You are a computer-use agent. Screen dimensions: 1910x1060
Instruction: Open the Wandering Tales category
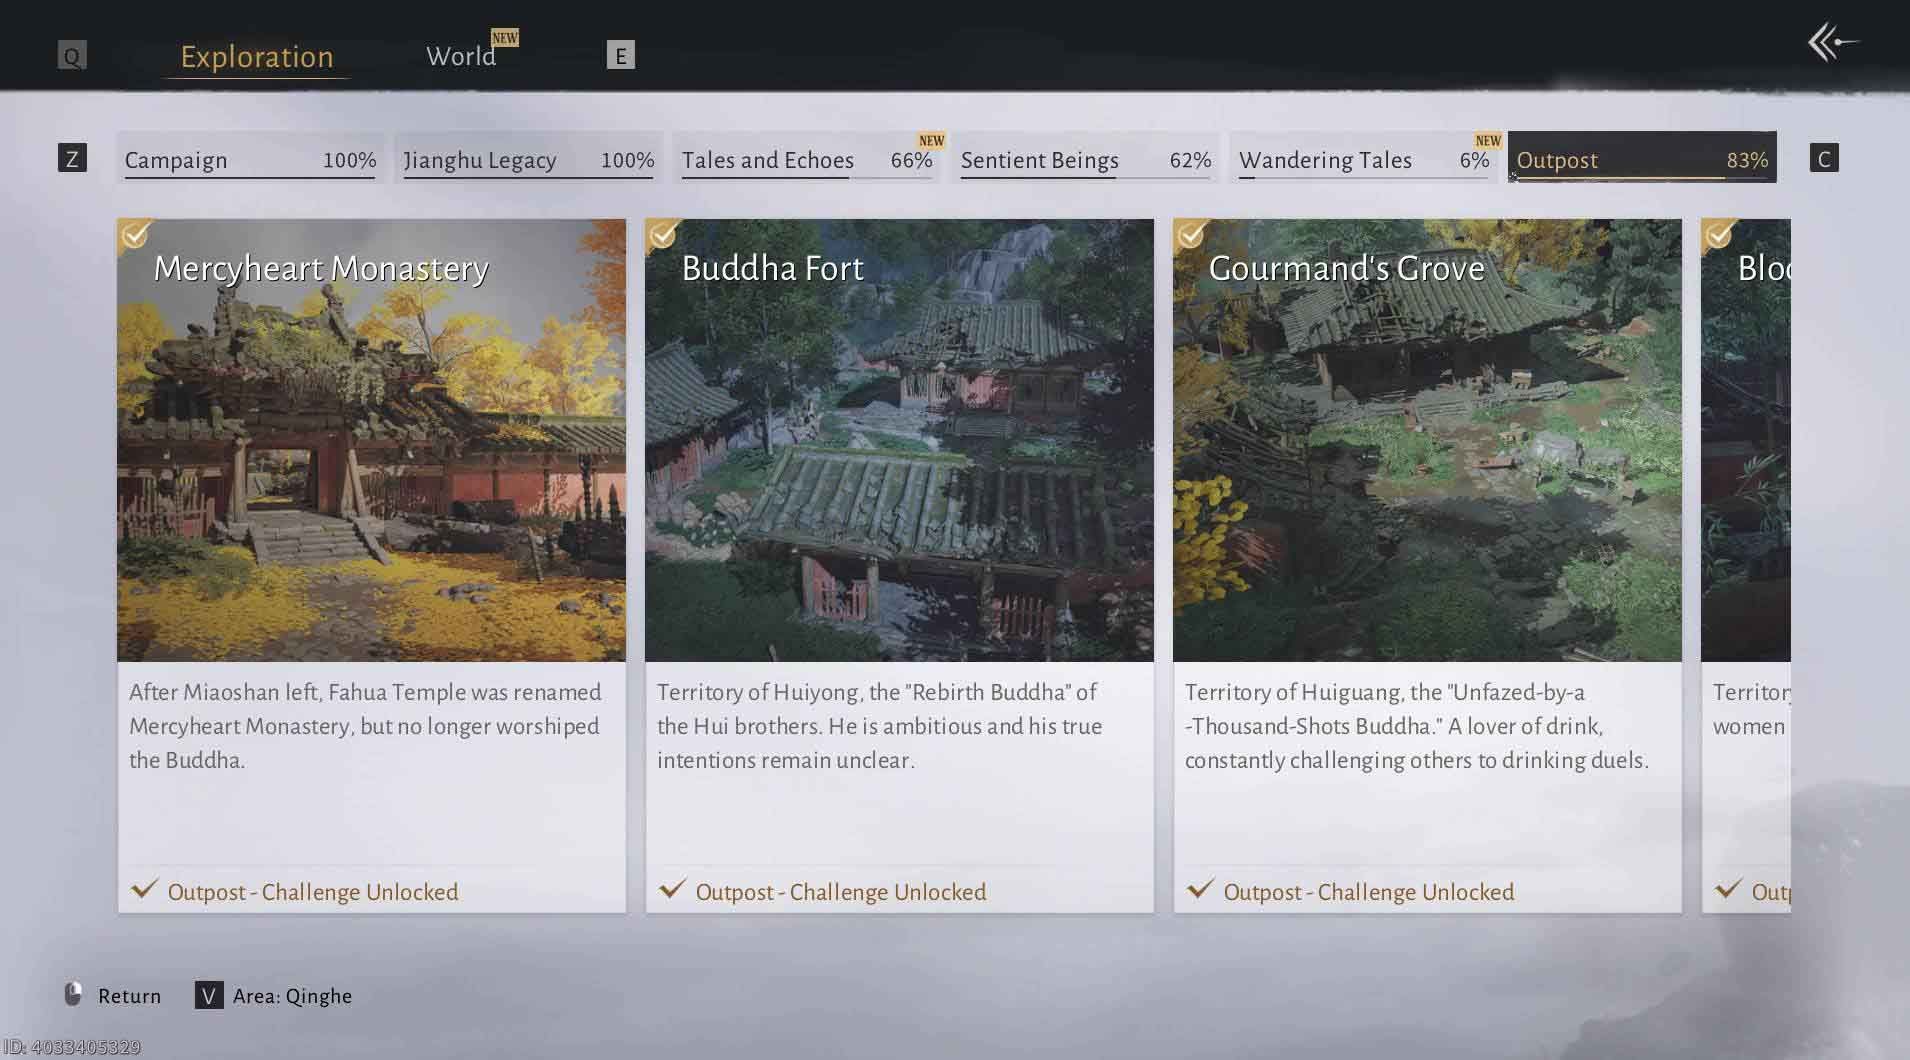(x=1364, y=158)
